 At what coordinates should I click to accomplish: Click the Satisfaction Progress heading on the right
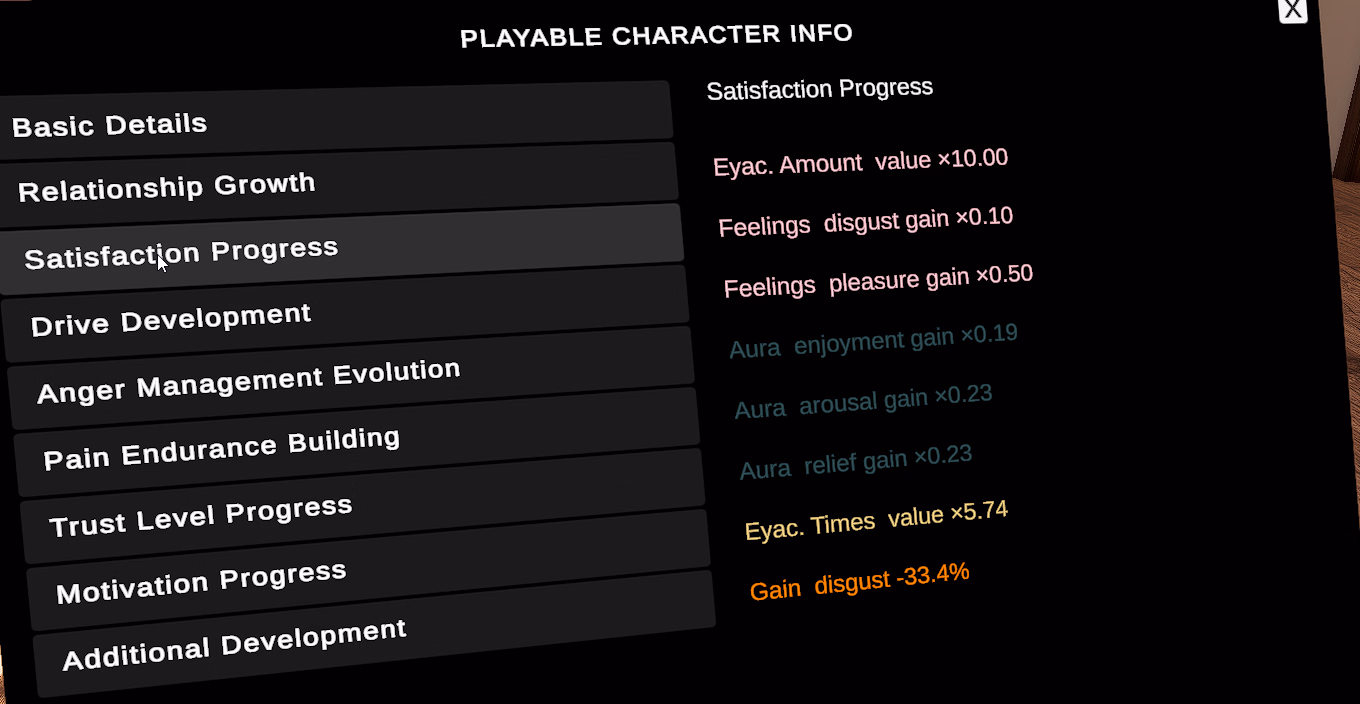(x=820, y=89)
